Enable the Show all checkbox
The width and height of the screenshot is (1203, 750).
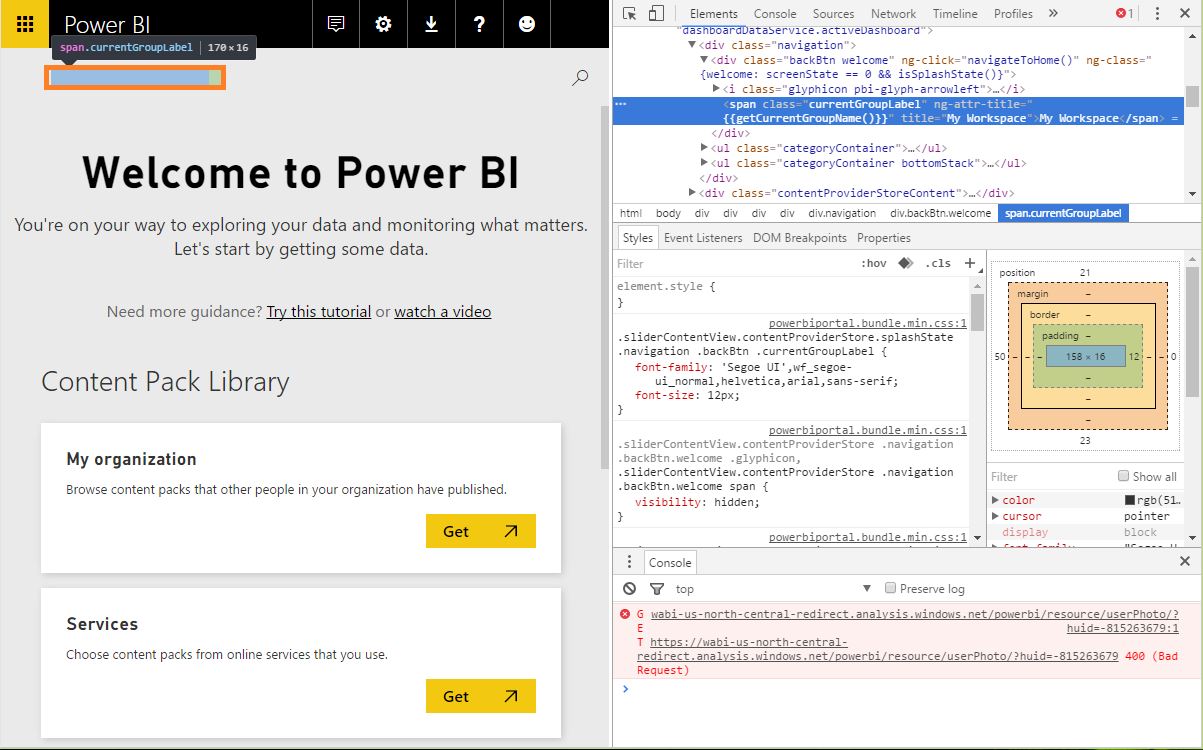coord(1124,476)
